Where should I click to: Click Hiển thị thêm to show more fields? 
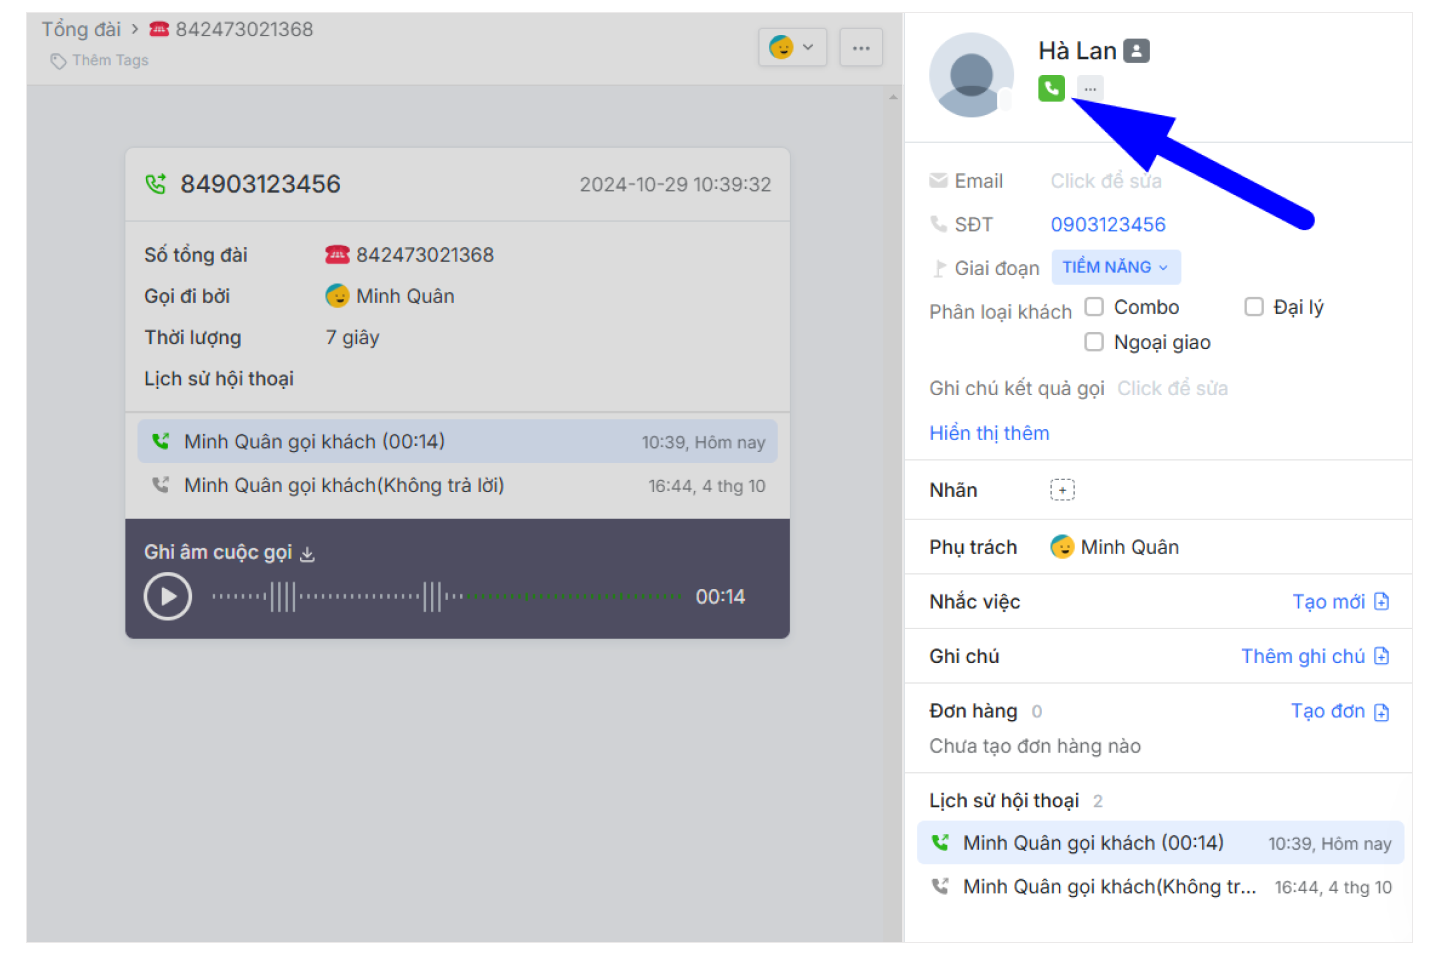989,433
